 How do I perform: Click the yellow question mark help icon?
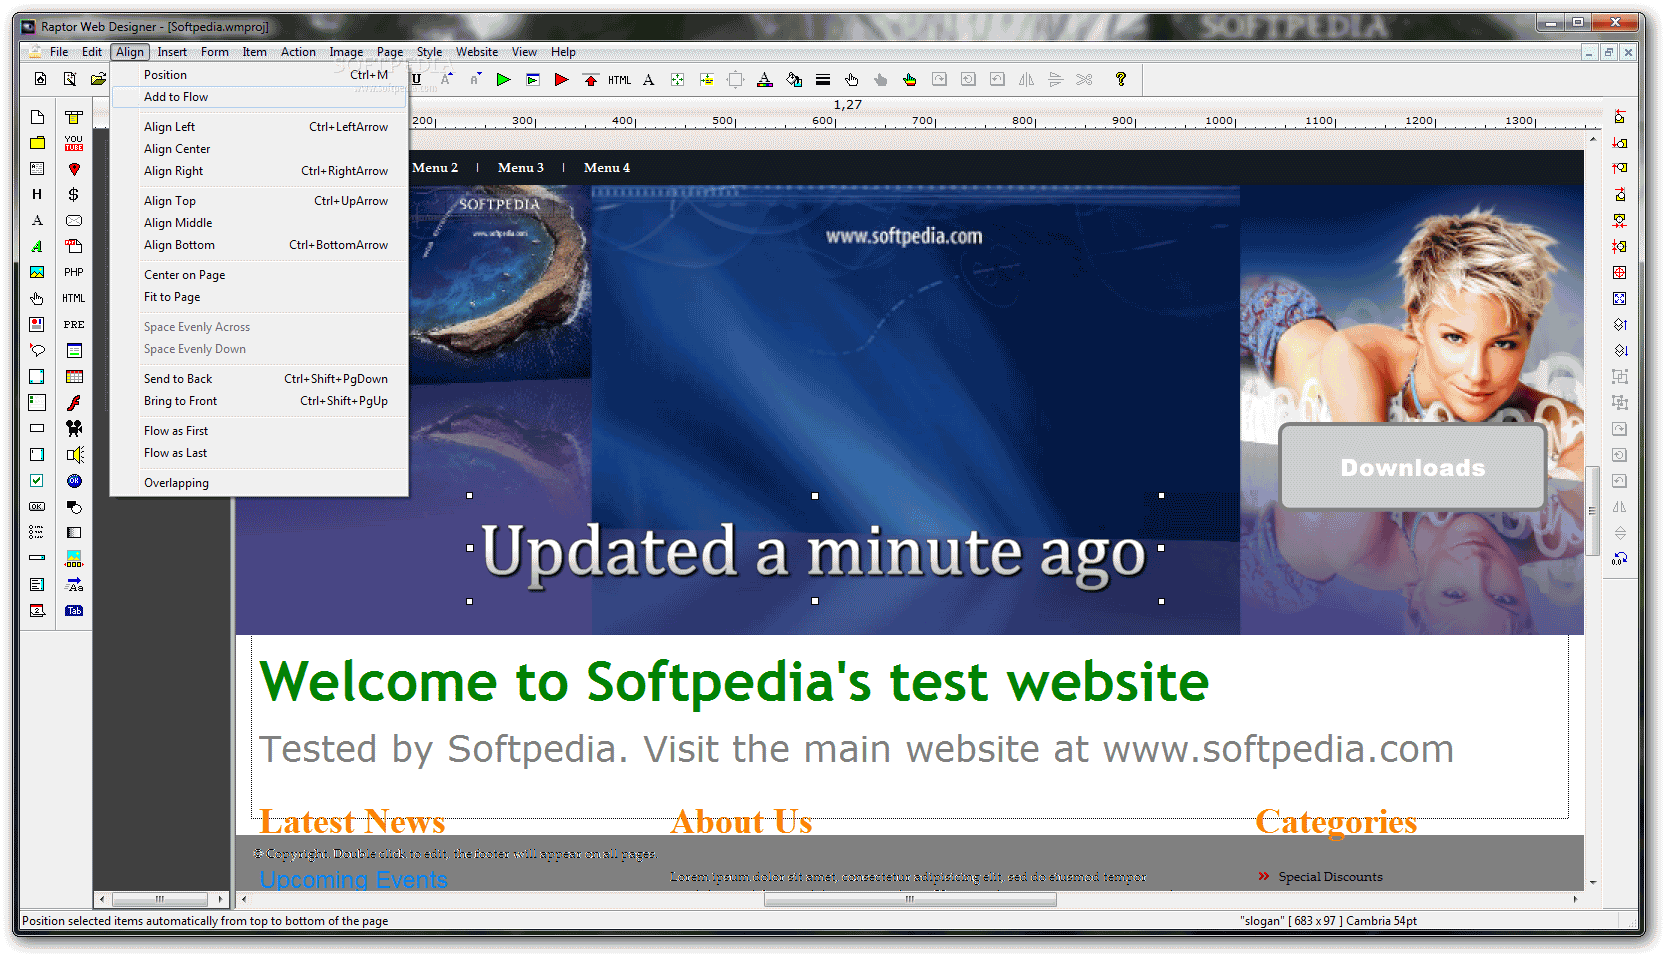1121,79
